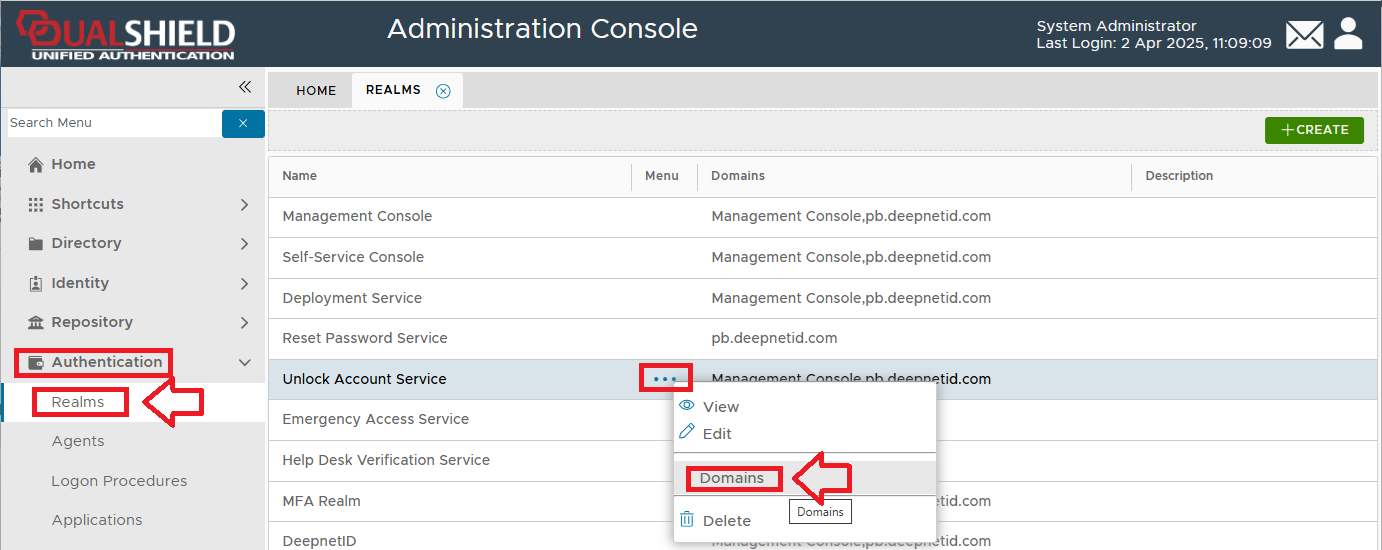Click the DualShield logo

[125, 35]
